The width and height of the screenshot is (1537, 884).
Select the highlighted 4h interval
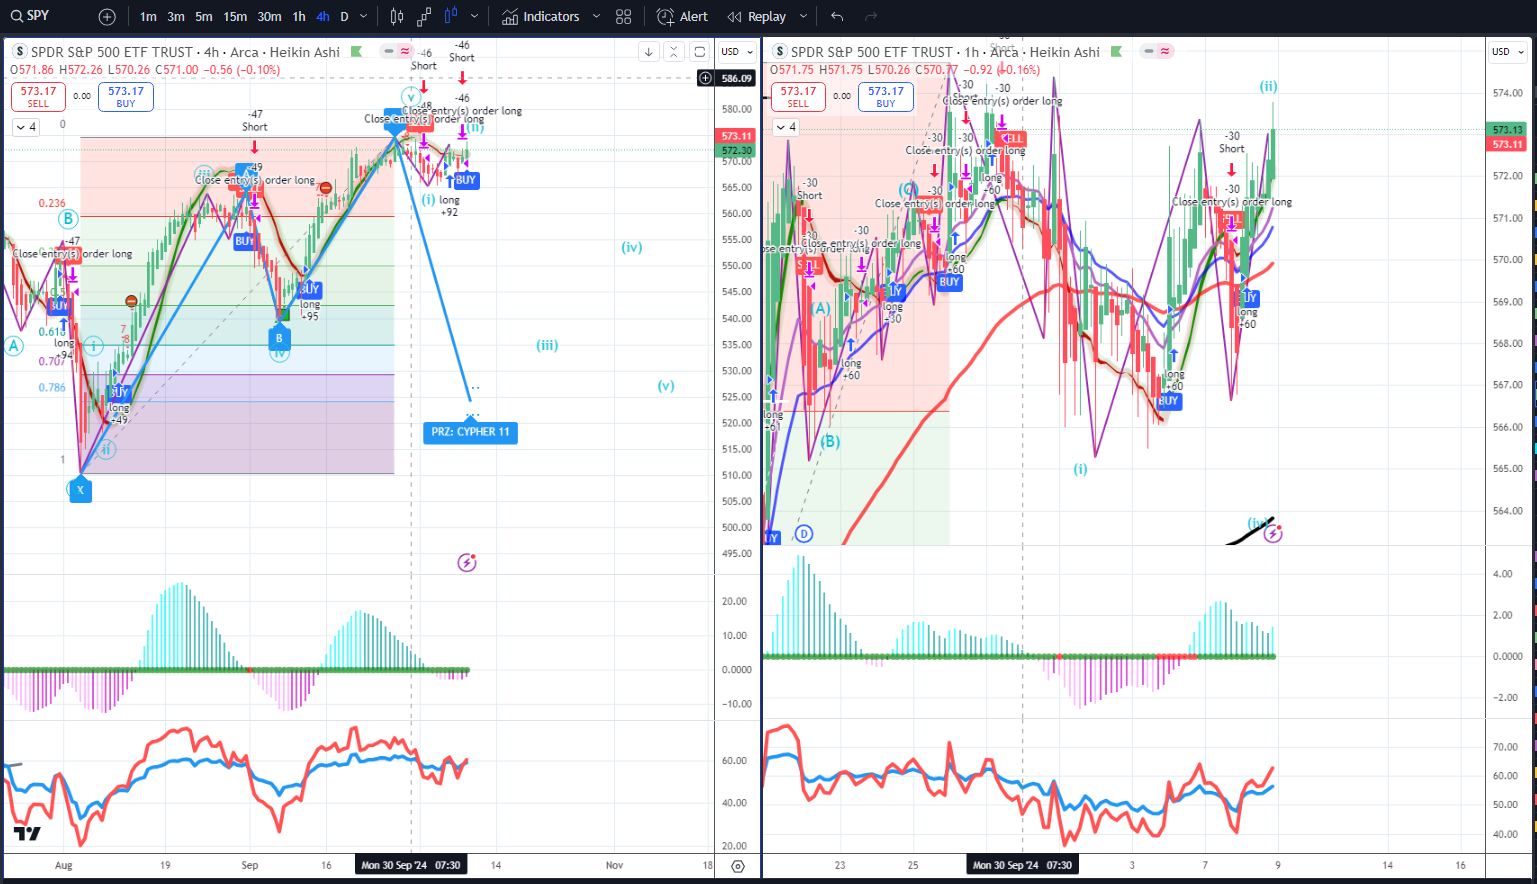322,17
